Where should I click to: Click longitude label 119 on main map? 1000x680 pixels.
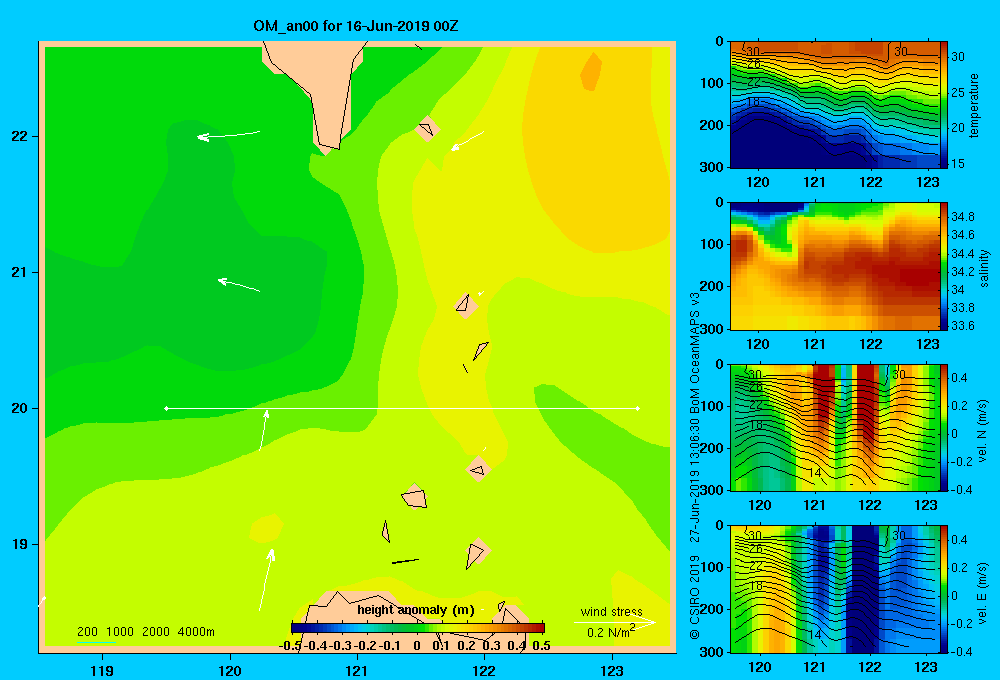tap(102, 670)
